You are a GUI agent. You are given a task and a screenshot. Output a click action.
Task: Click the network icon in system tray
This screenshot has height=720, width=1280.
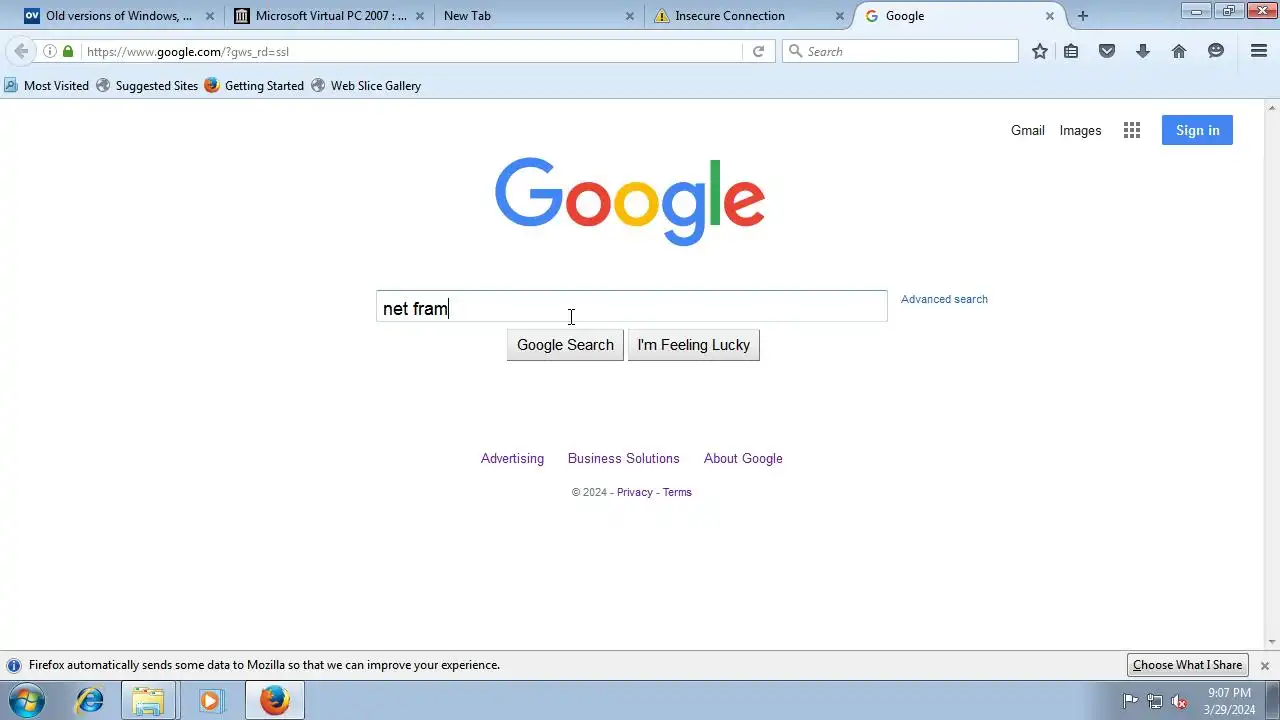coord(1155,701)
